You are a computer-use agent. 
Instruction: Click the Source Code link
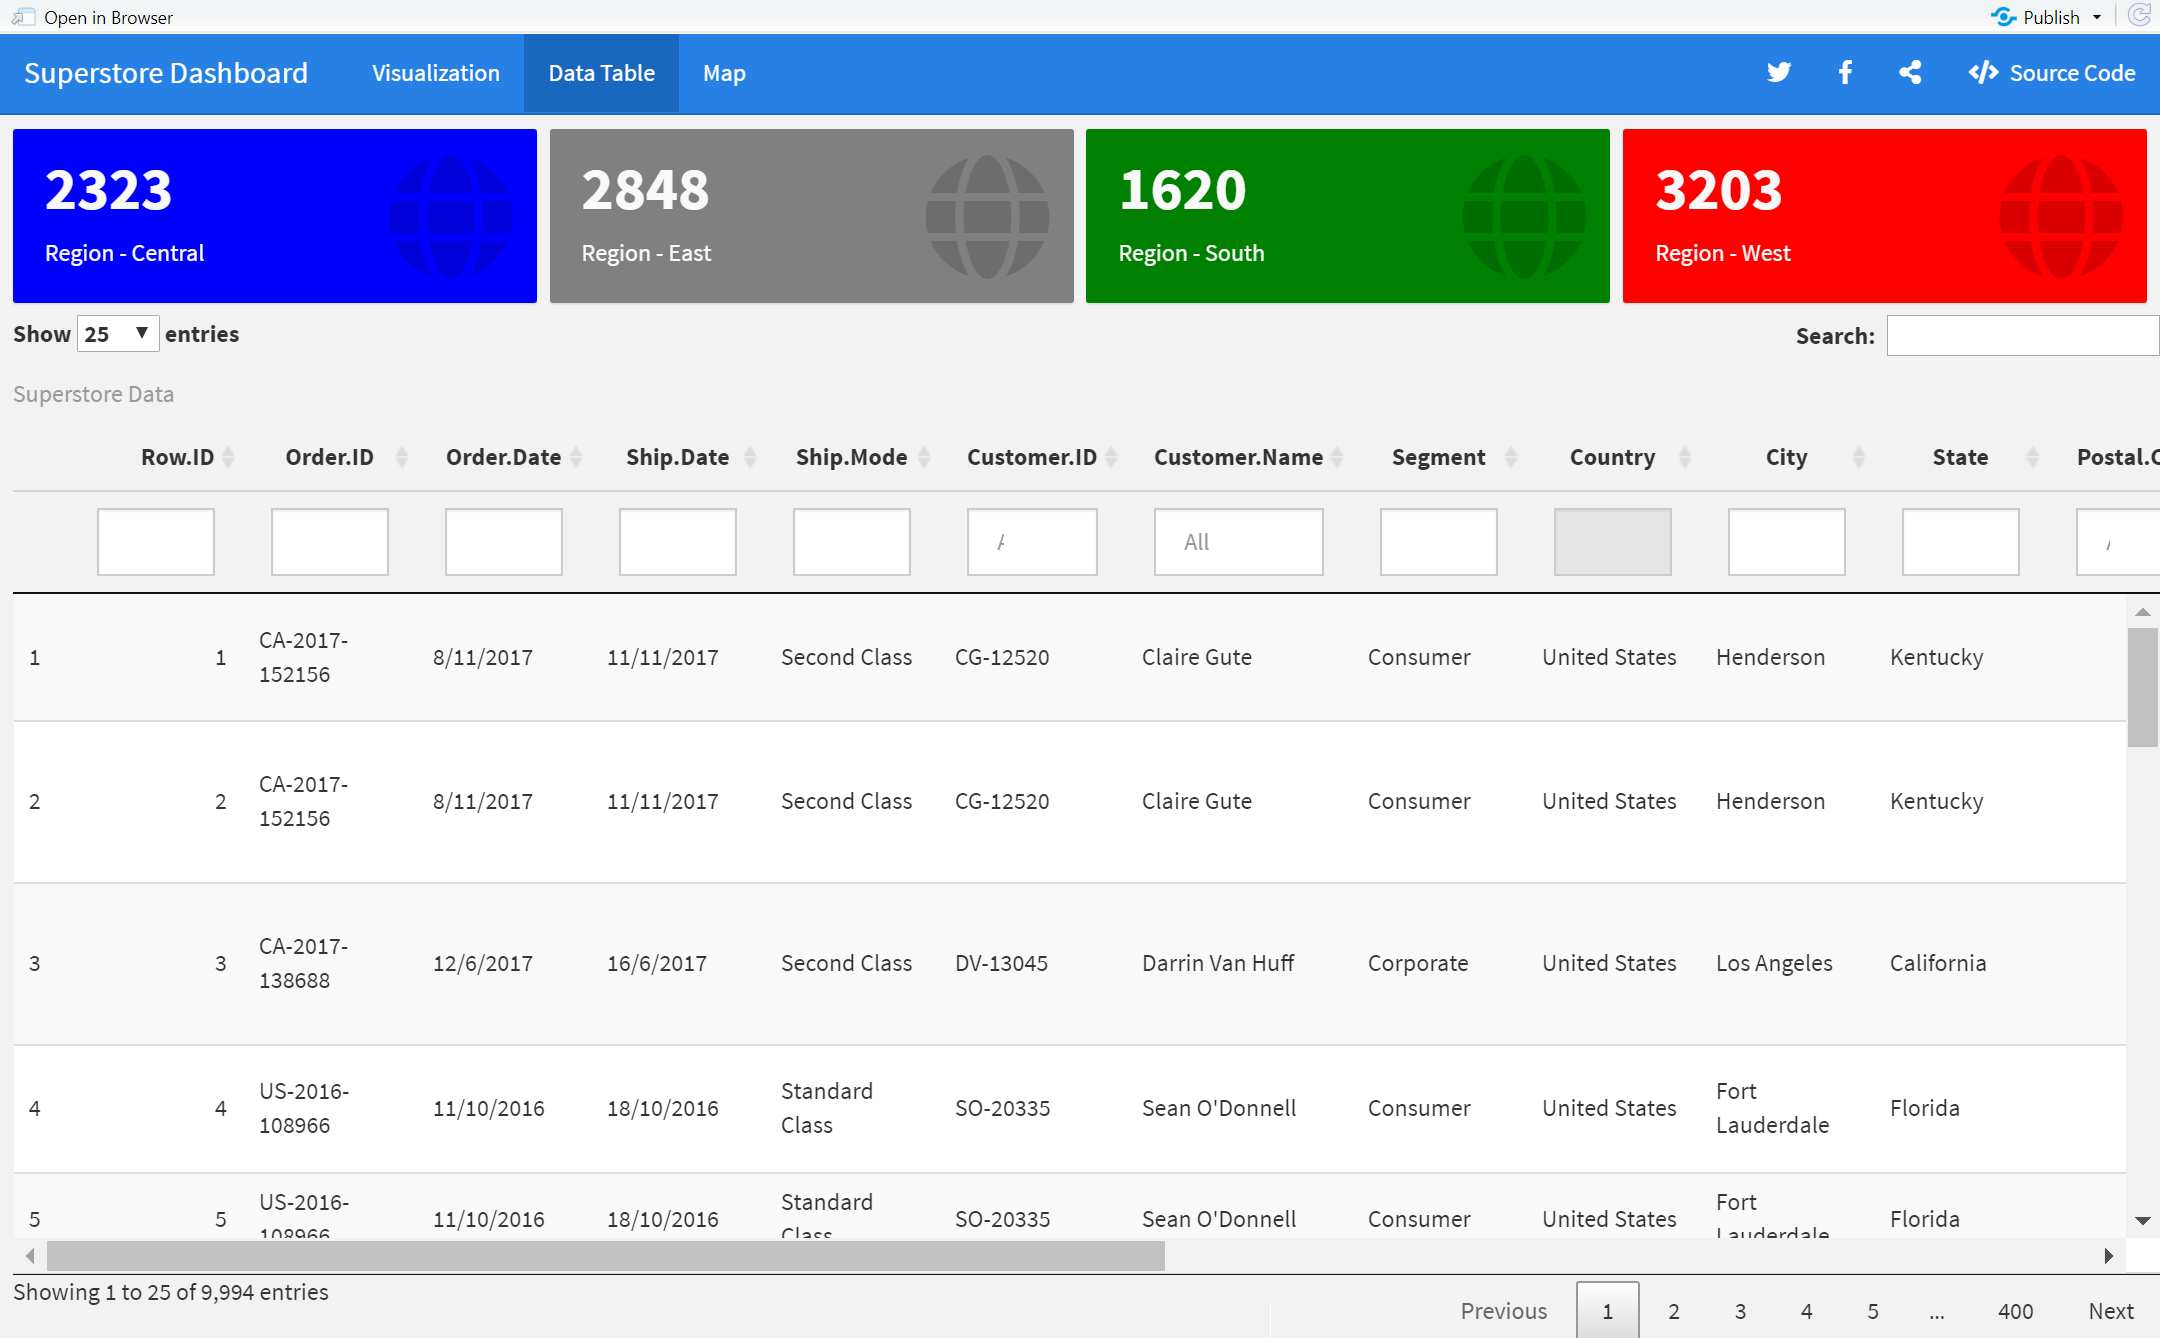coord(2052,73)
